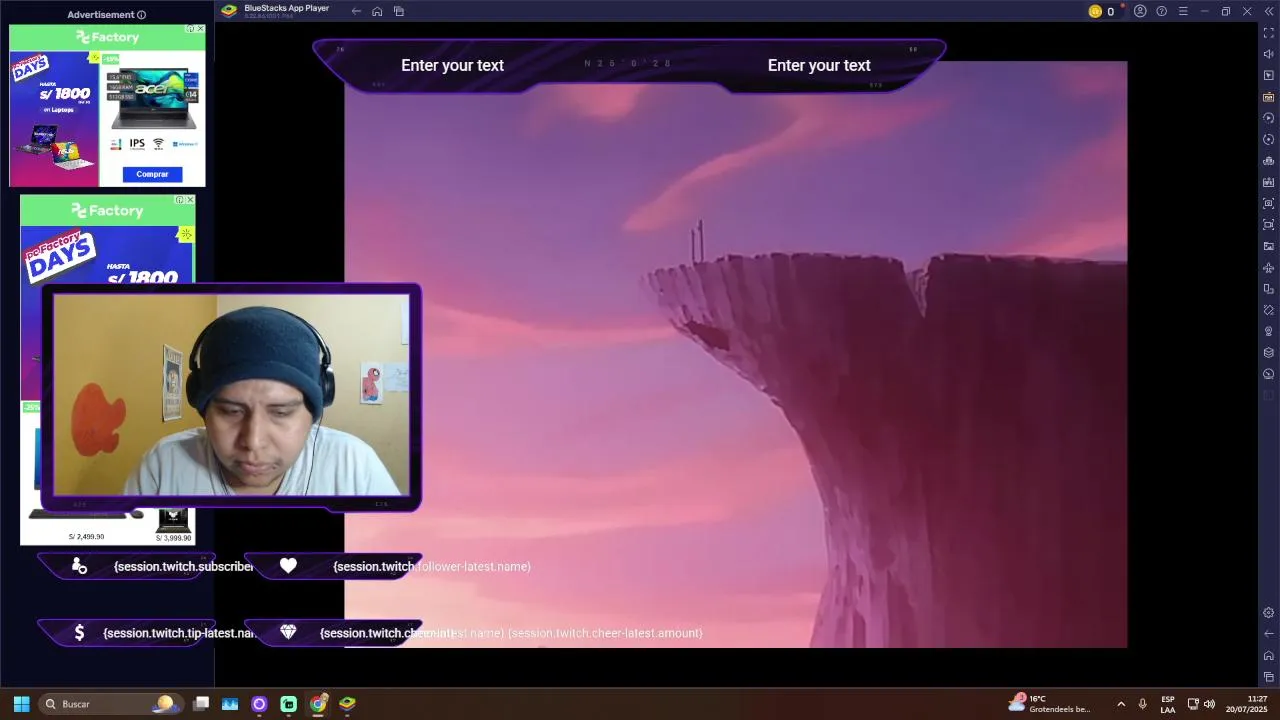Click the rotate screen icon in the side toolbar

(1269, 289)
